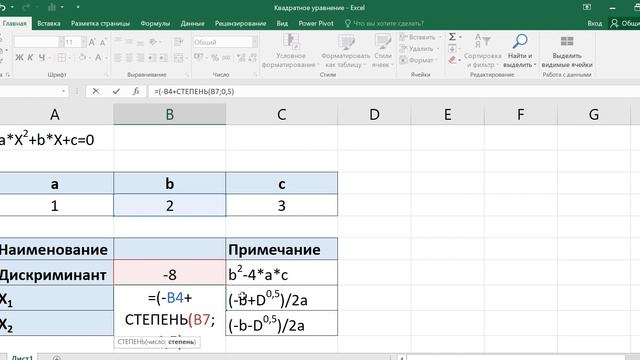
Task: Switch to the Разметка страницы tab
Action: pos(100,24)
